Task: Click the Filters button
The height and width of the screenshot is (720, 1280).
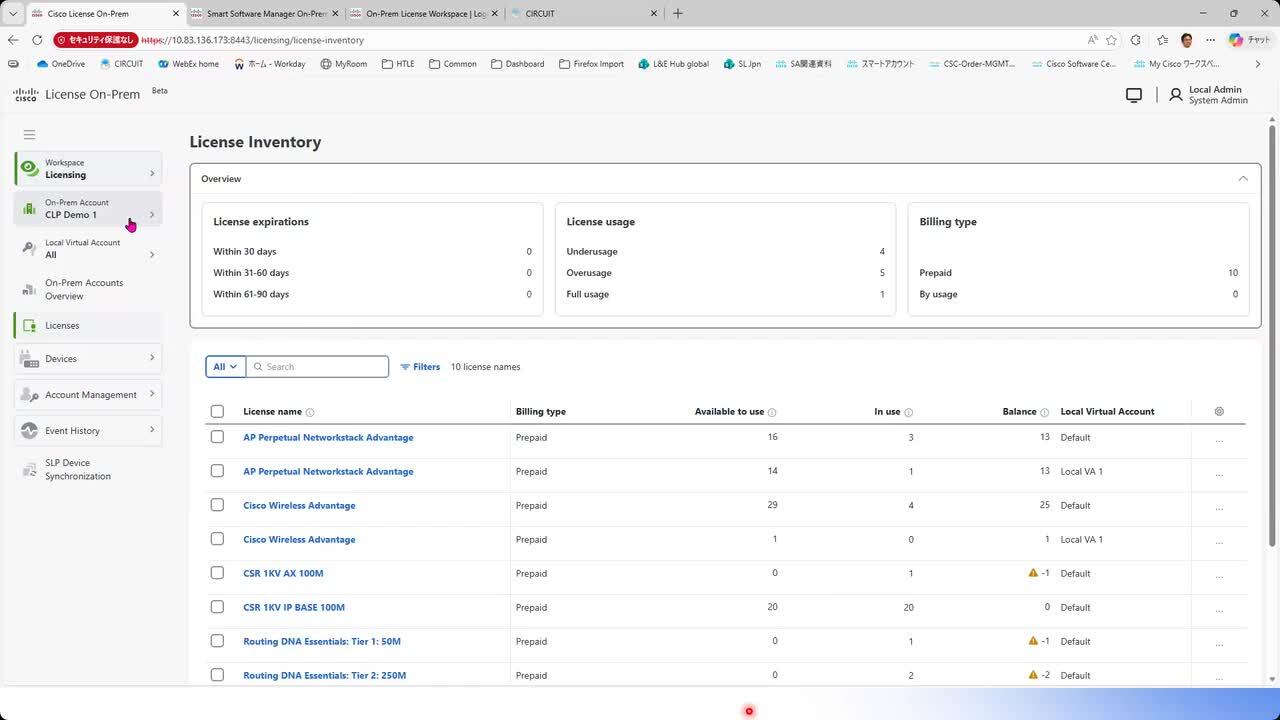Action: coord(420,367)
